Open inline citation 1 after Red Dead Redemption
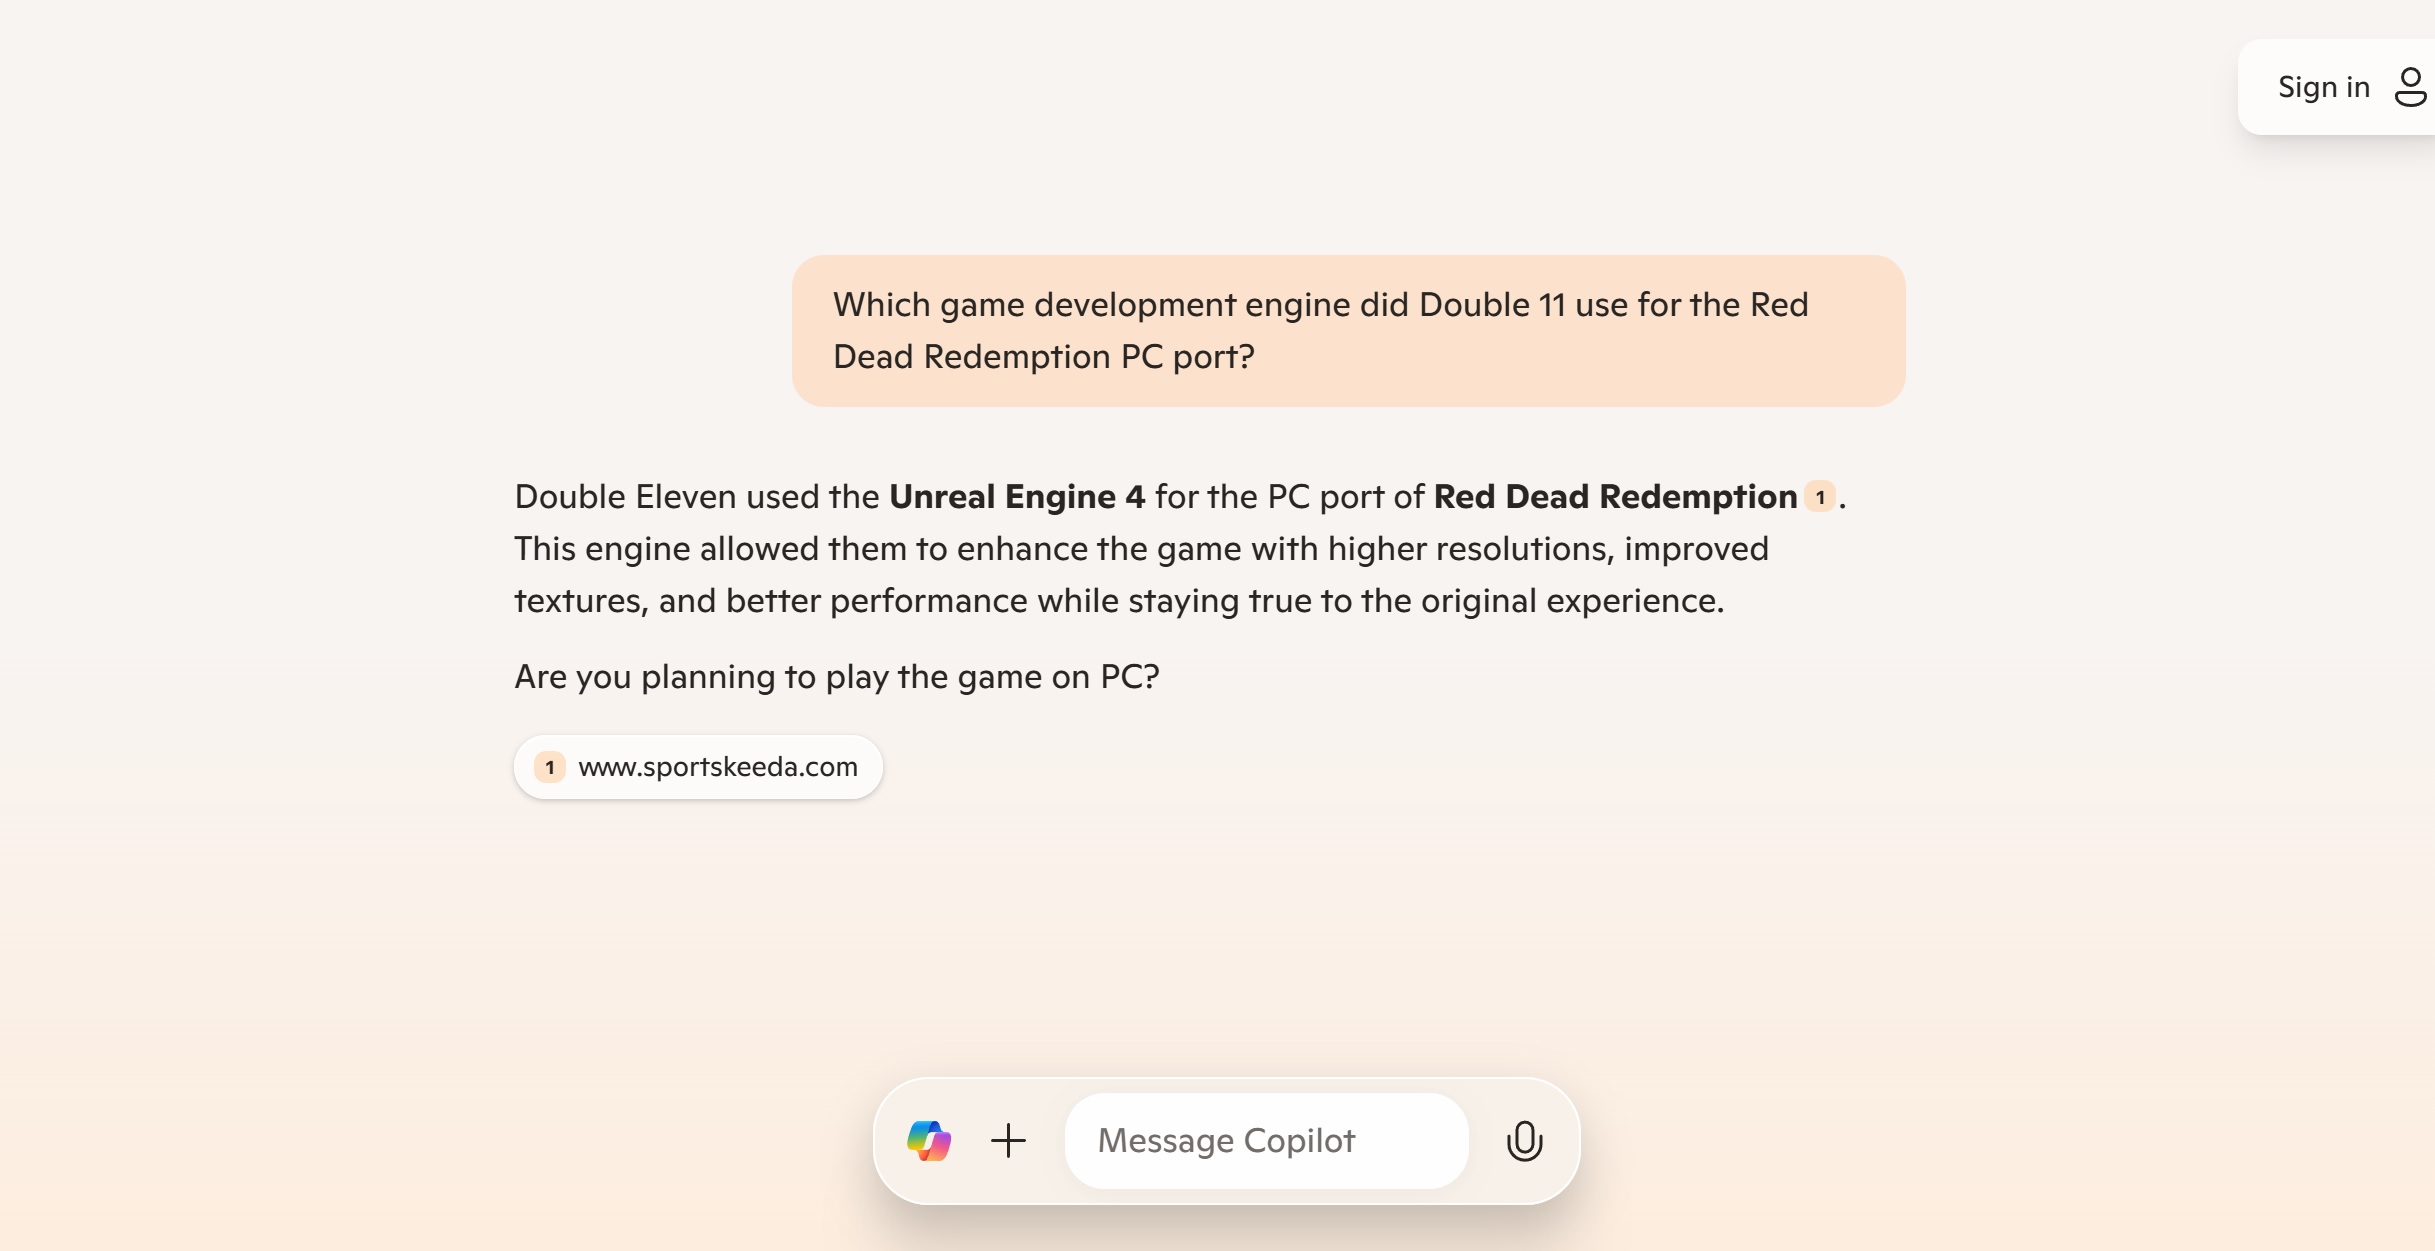The height and width of the screenshot is (1251, 2435). click(1820, 497)
